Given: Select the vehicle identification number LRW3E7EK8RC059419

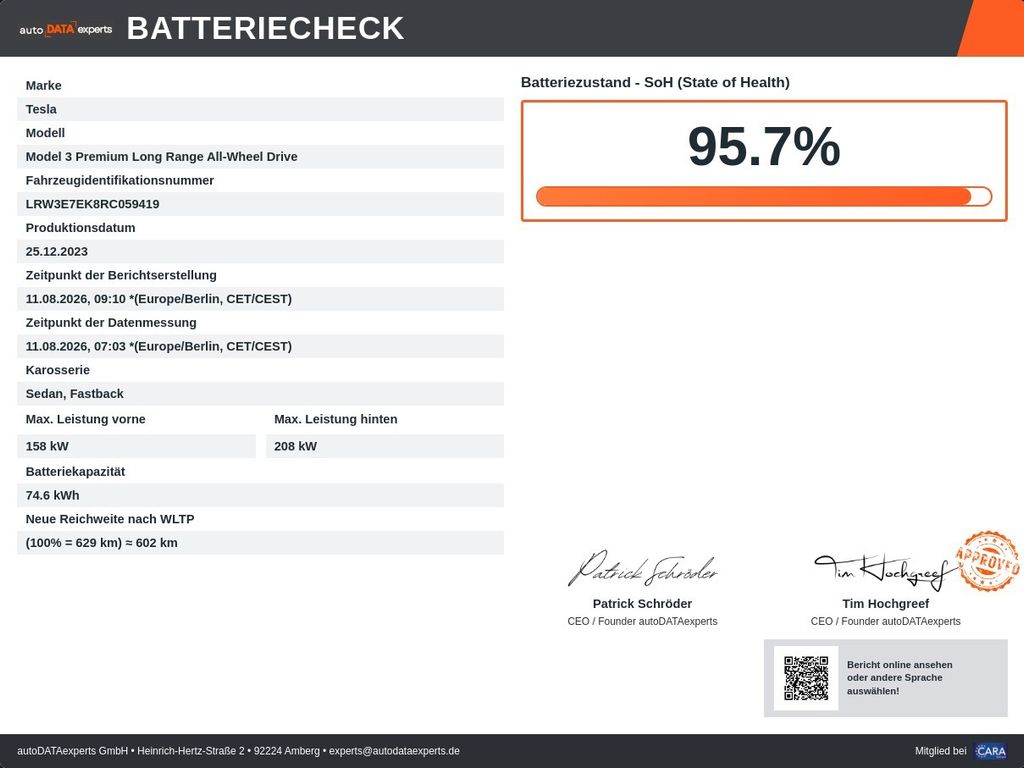Looking at the screenshot, I should 92,204.
